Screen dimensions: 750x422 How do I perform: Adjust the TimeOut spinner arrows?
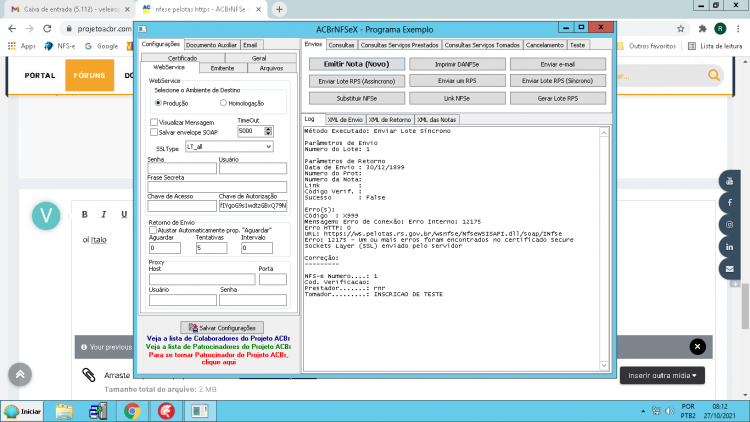point(268,131)
